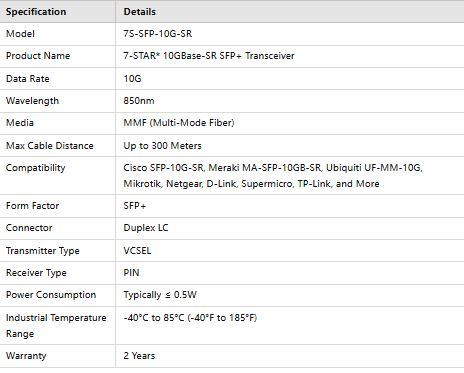Select the Up to 300 Meters value
The image size is (464, 373).
(x=162, y=146)
